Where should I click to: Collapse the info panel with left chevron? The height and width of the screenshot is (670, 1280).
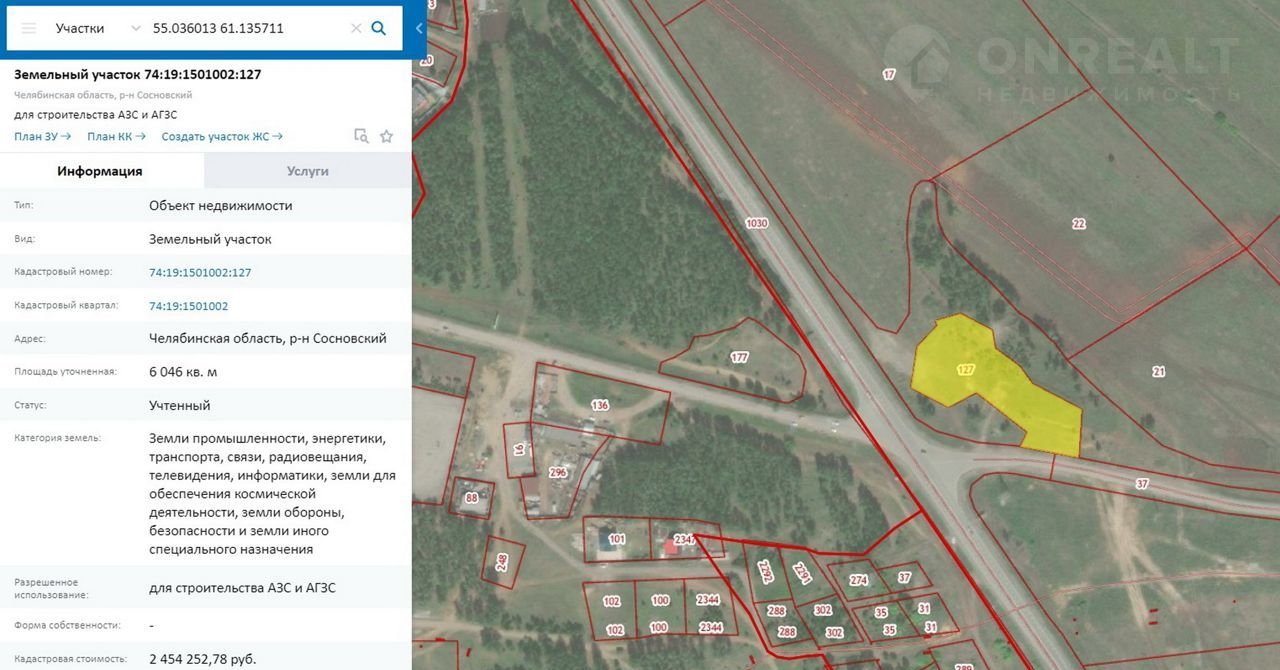click(x=419, y=28)
